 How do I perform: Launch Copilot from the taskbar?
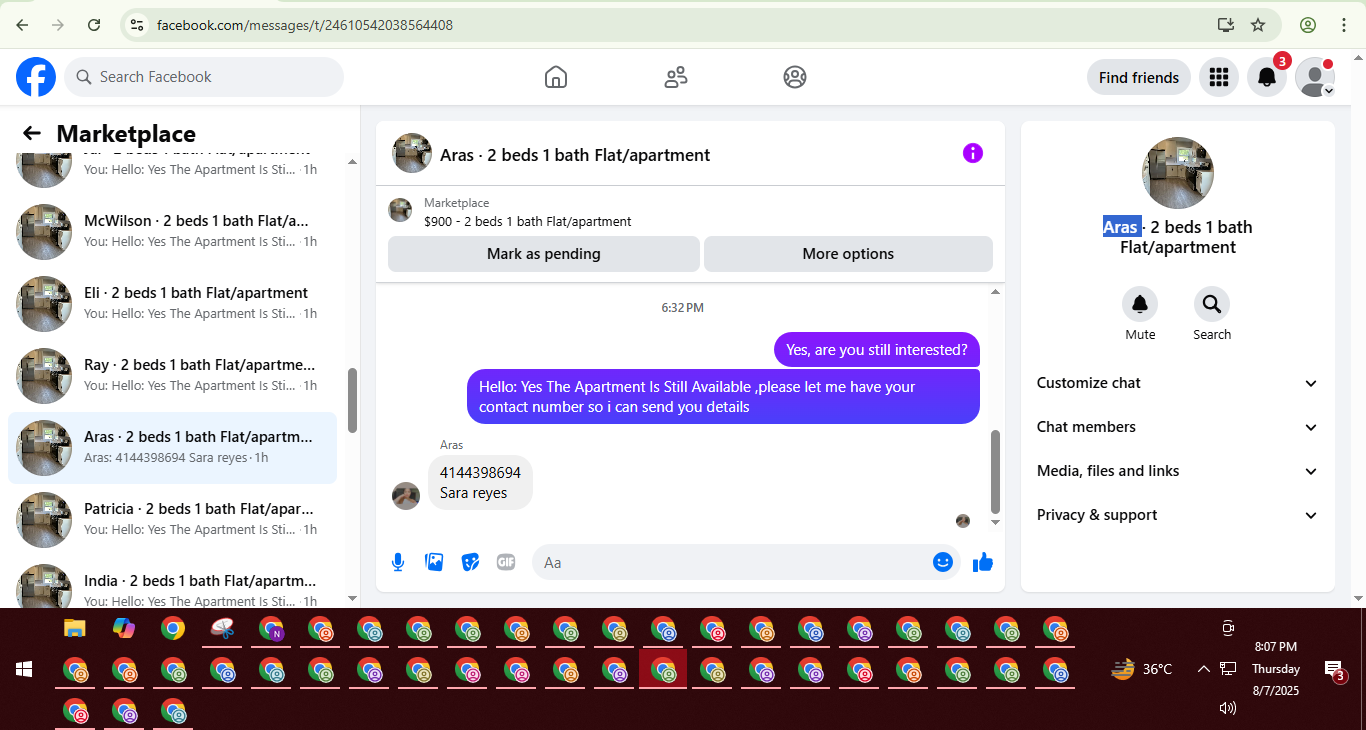(124, 628)
